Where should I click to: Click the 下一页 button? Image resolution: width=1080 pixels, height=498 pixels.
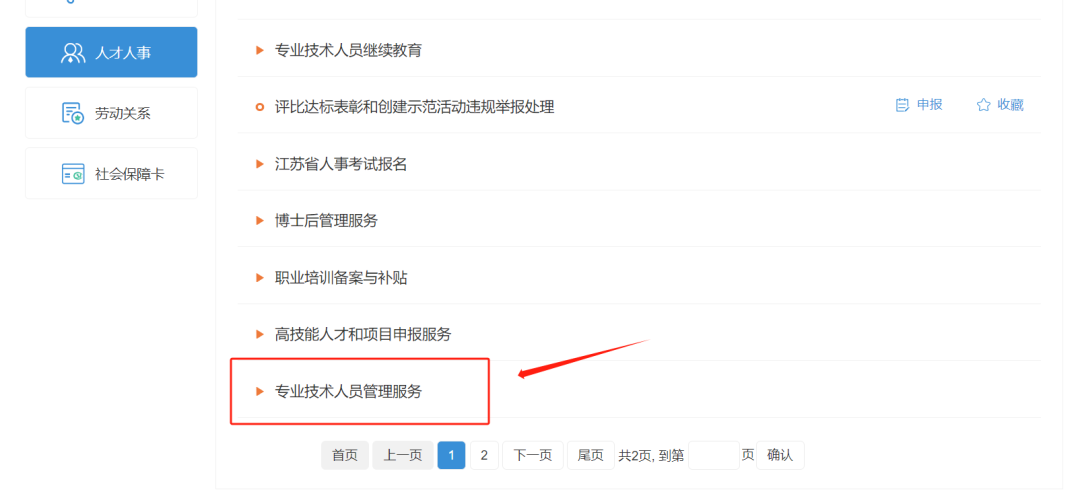pos(532,455)
